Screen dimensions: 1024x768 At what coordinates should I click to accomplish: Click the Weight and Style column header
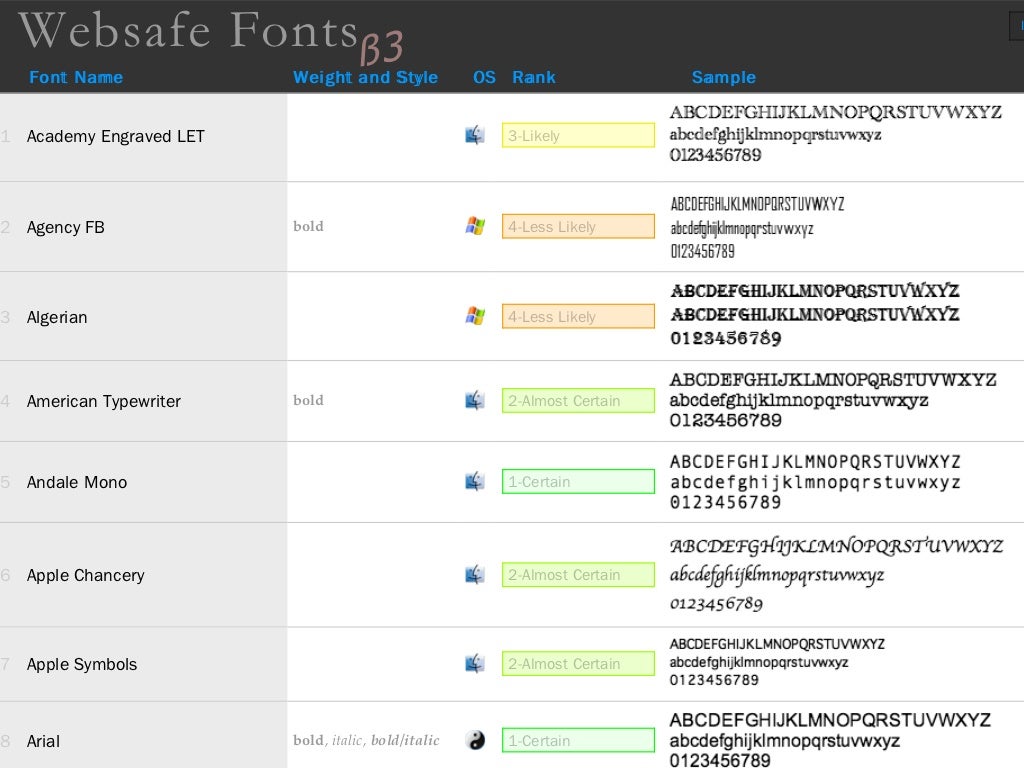click(365, 77)
